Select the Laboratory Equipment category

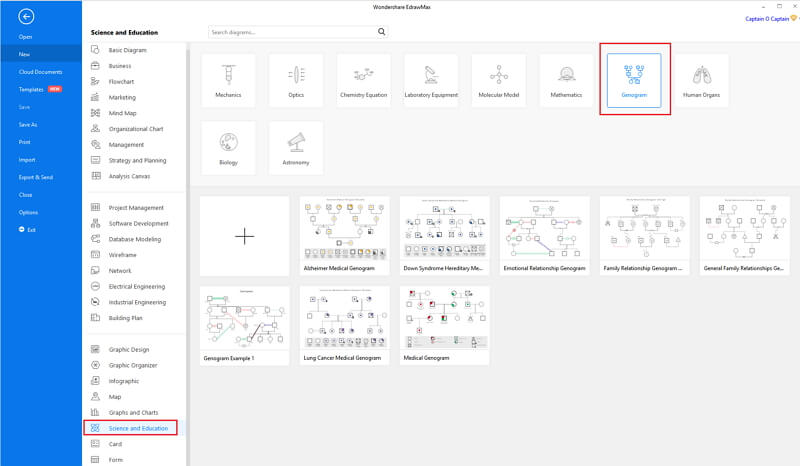click(431, 80)
